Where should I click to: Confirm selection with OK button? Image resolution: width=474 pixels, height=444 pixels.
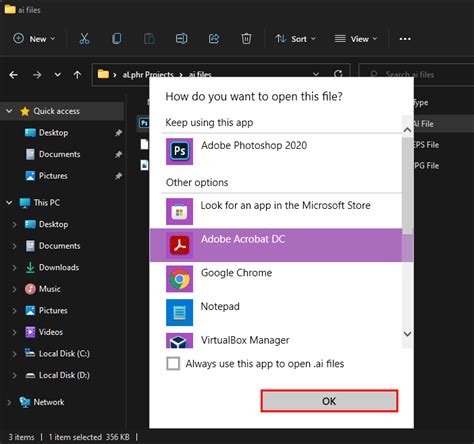329,401
